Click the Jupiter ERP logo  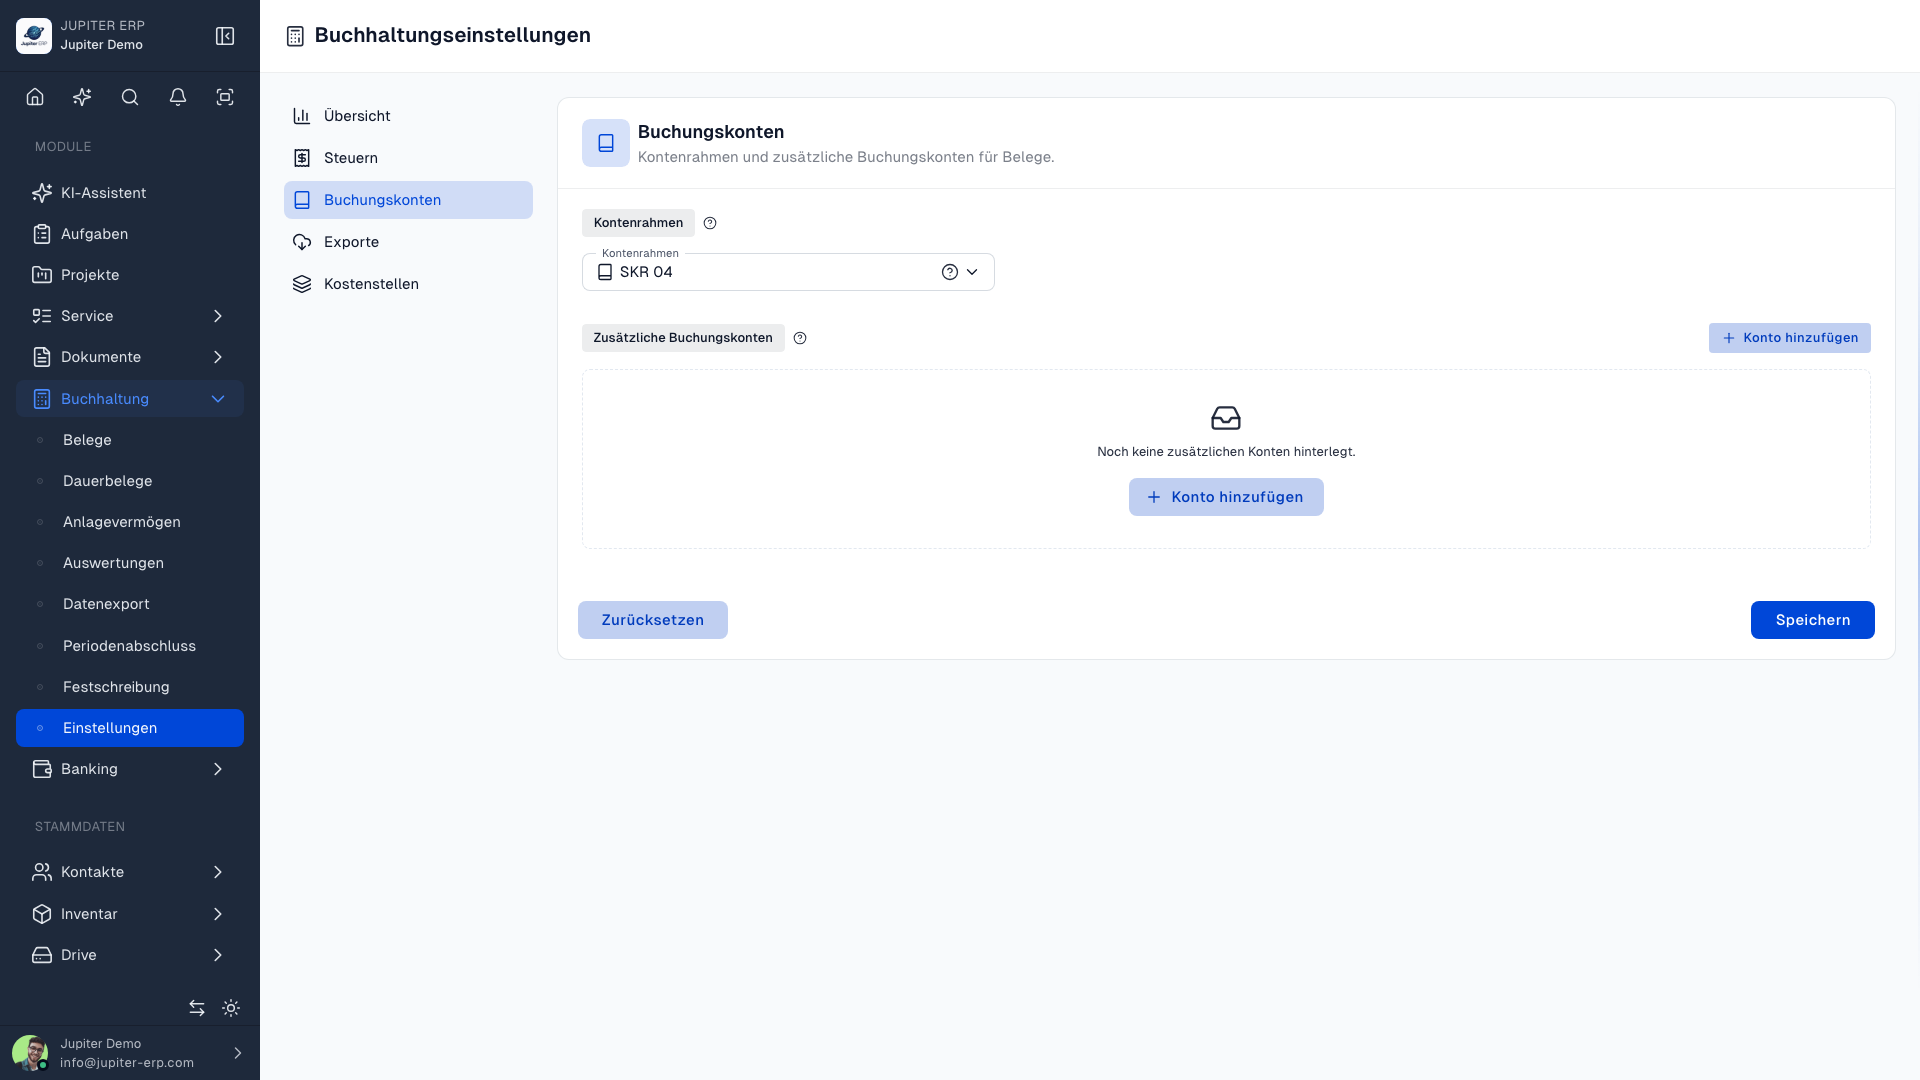pyautogui.click(x=34, y=36)
